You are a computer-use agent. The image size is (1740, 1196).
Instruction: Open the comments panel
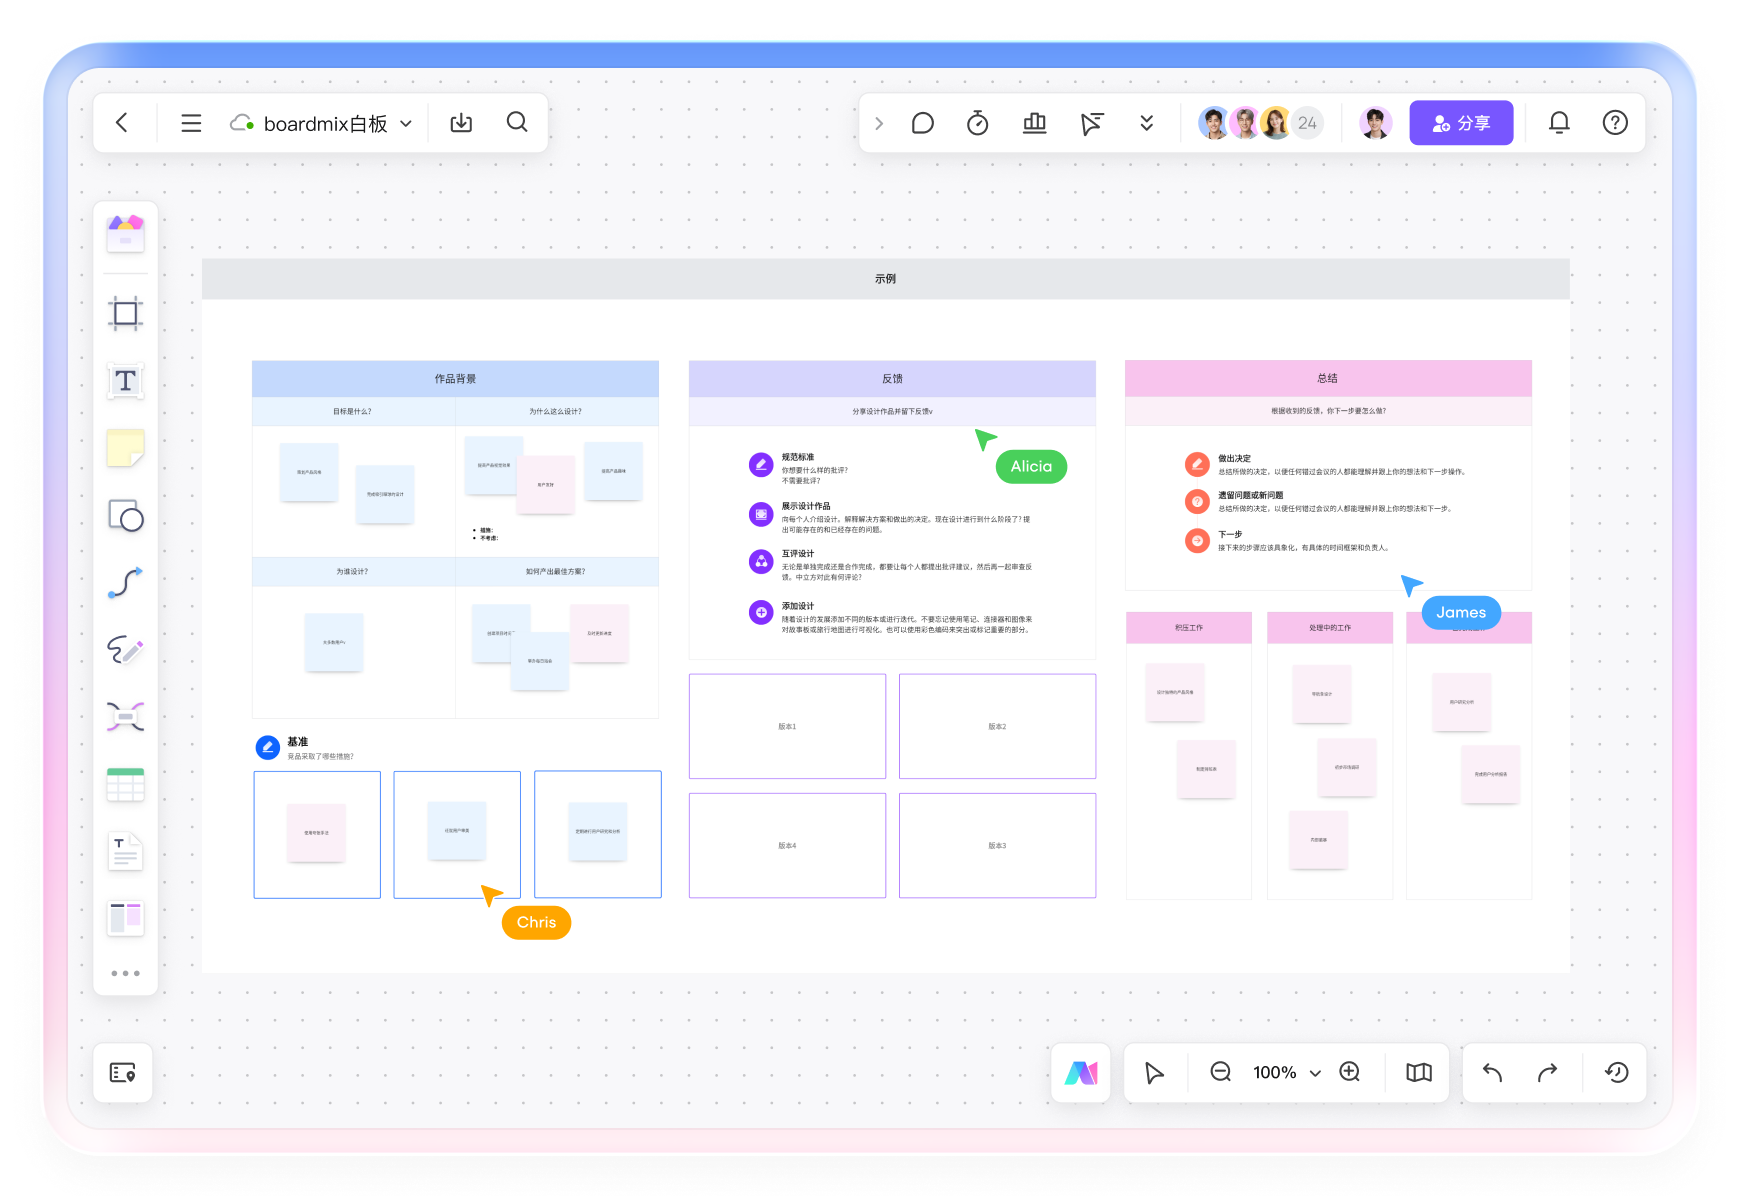pyautogui.click(x=922, y=123)
